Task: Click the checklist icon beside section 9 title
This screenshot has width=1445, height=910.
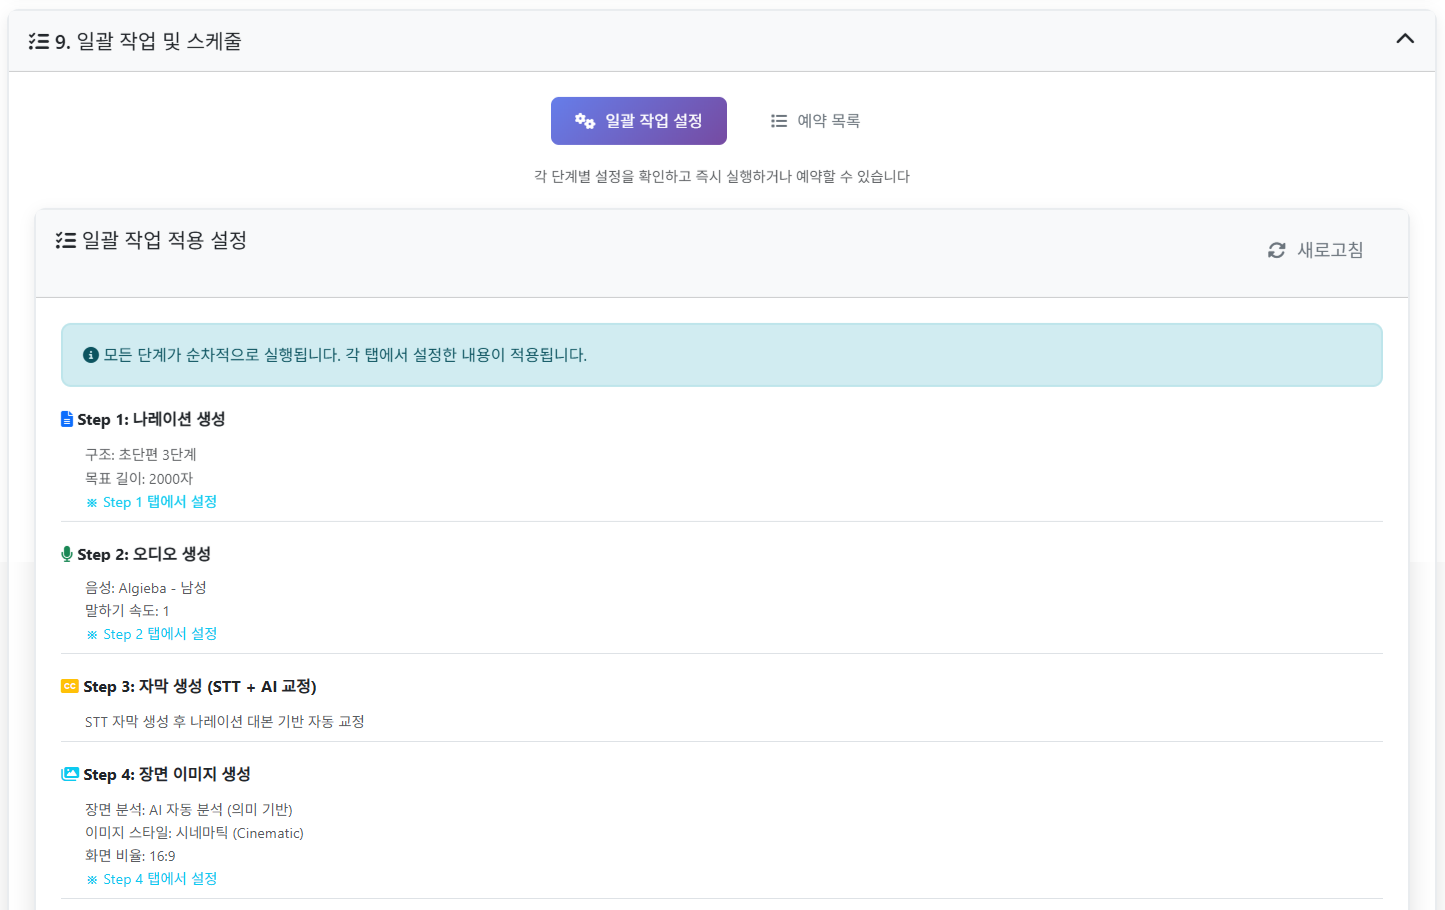Action: click(x=39, y=41)
